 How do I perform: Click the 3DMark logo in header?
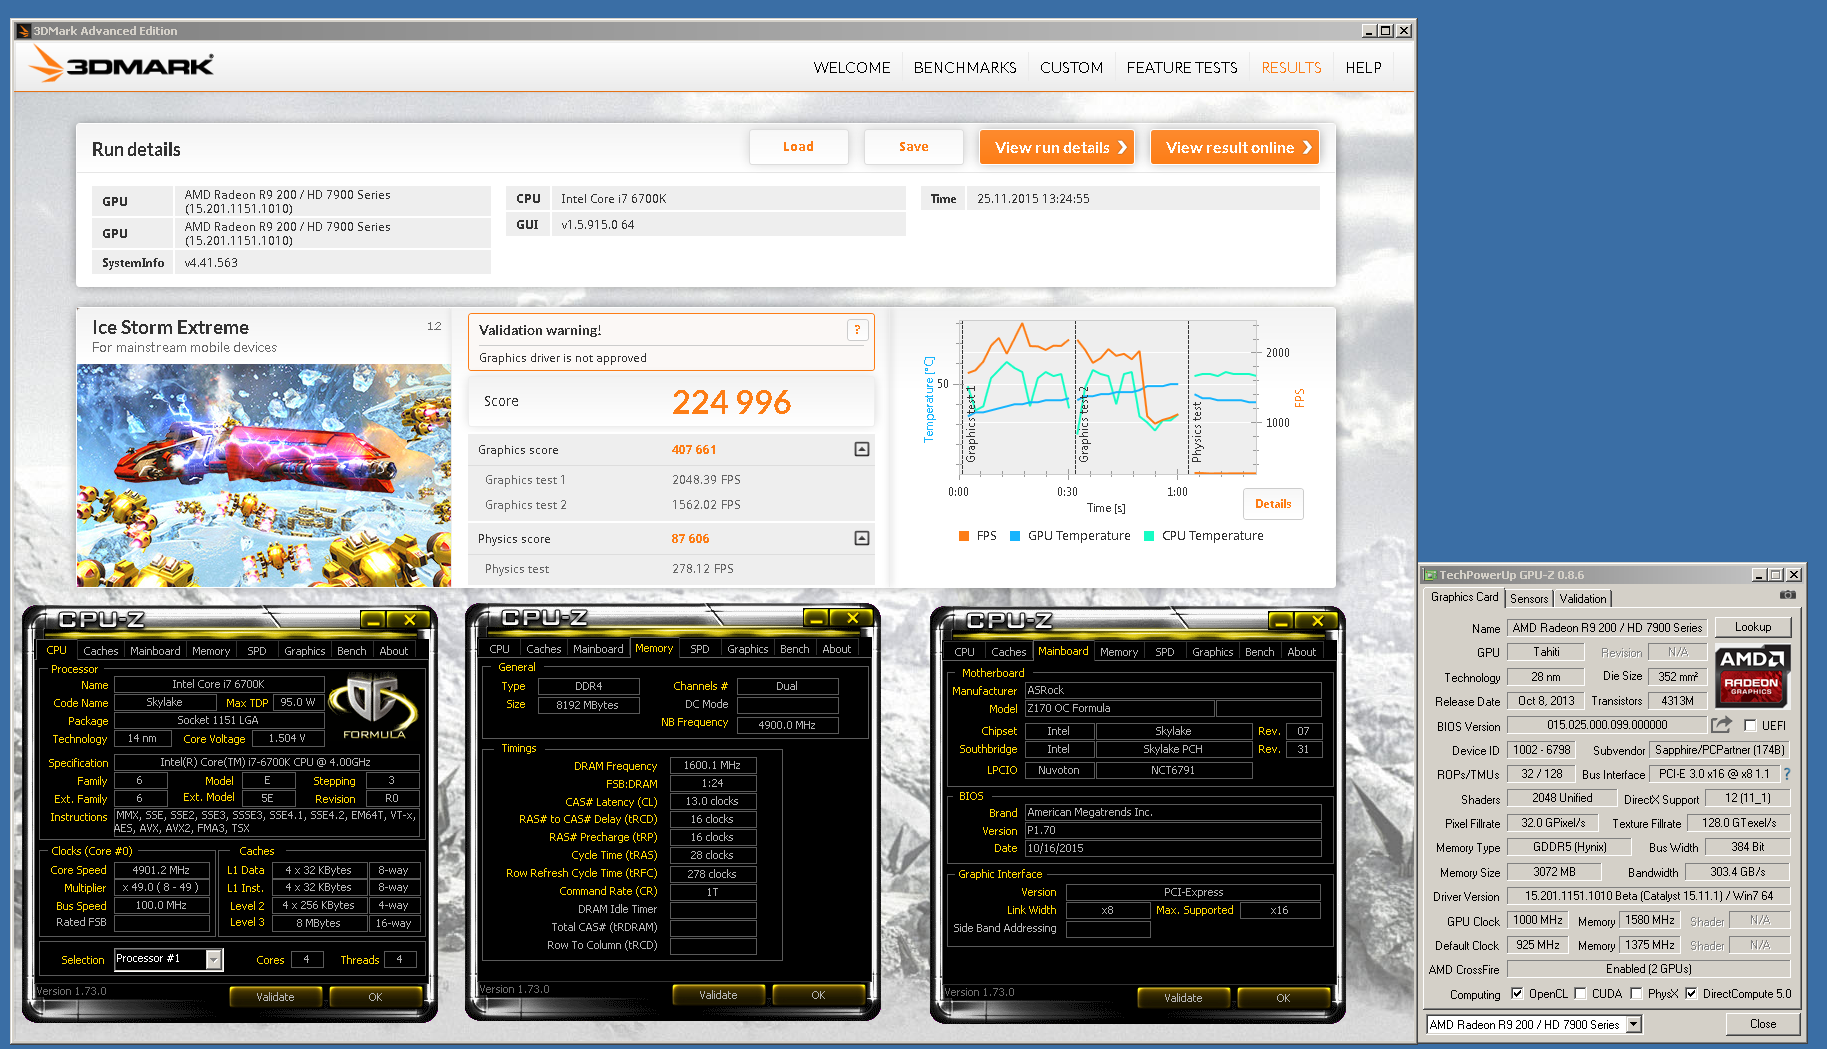click(x=121, y=65)
